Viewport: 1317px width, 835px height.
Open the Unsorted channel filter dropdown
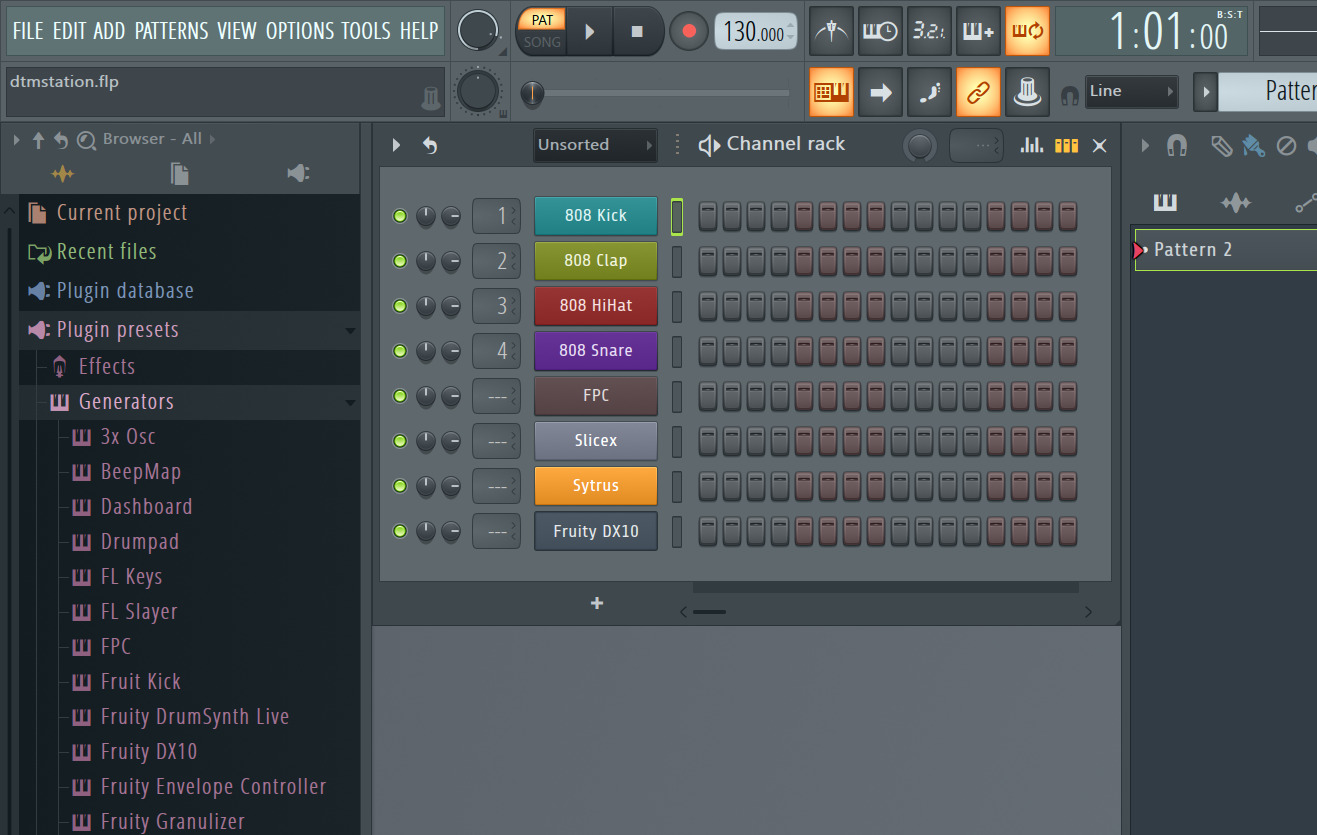595,145
